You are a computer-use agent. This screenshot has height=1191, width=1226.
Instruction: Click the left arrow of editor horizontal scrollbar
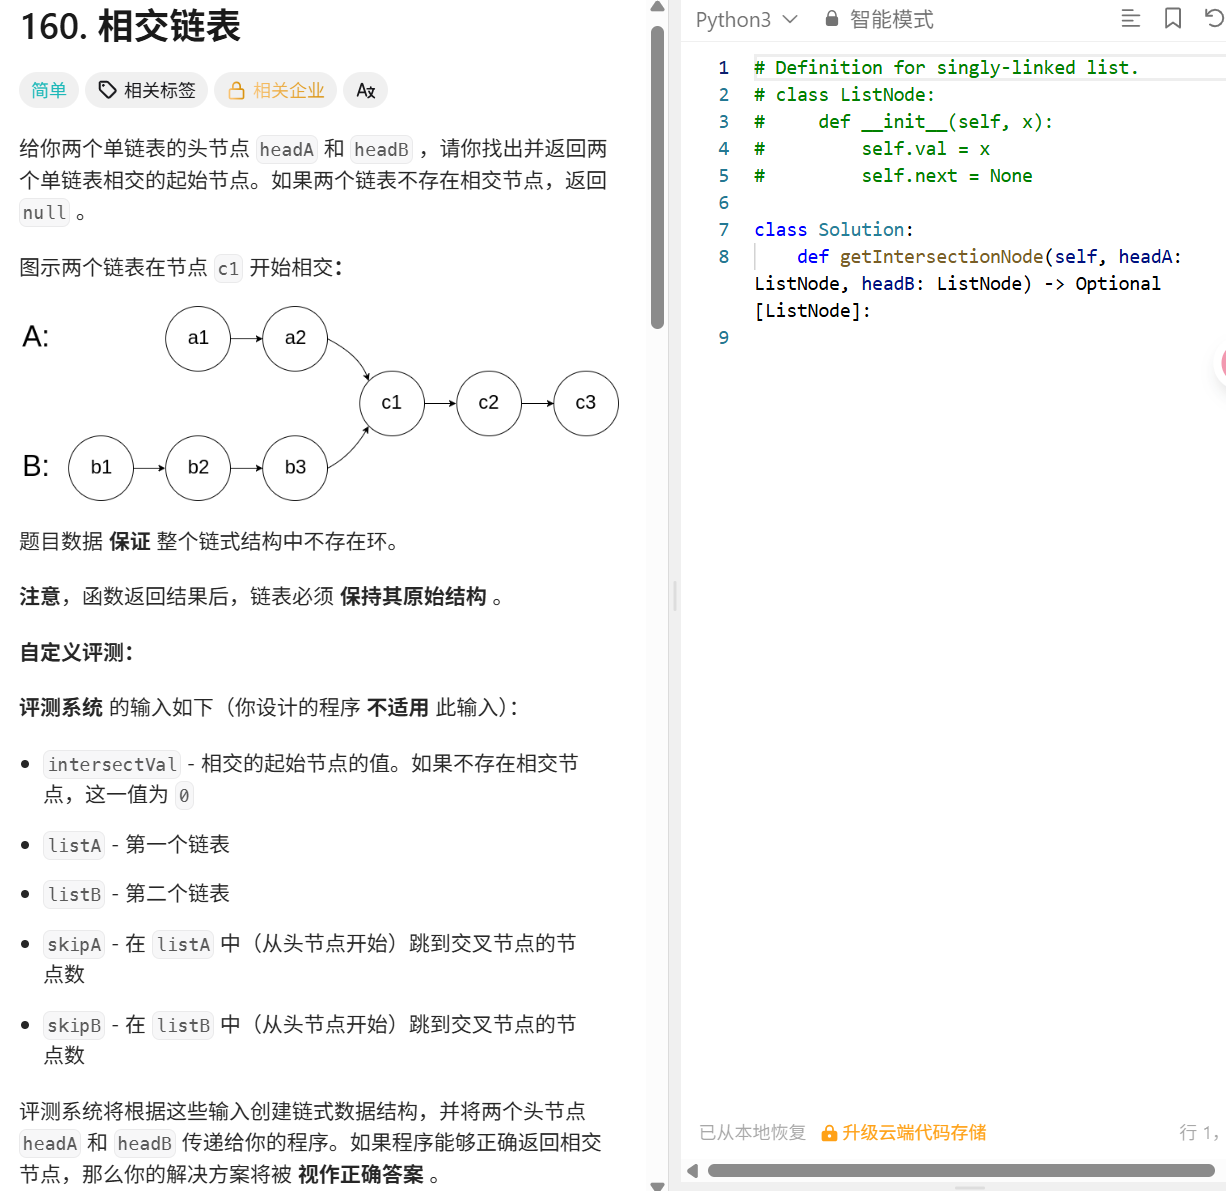(692, 1171)
